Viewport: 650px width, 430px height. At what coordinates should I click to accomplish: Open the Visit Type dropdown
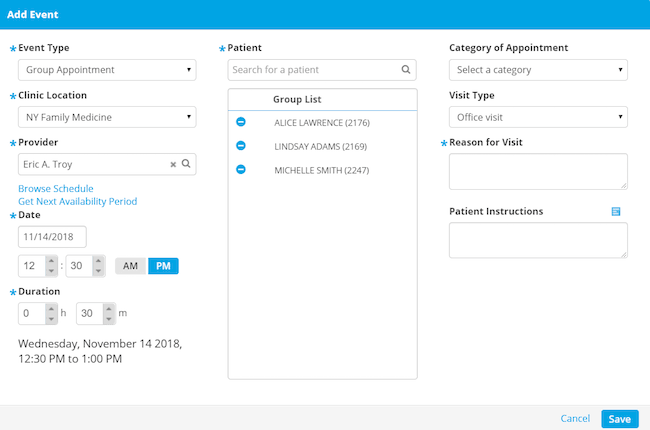[x=538, y=117]
